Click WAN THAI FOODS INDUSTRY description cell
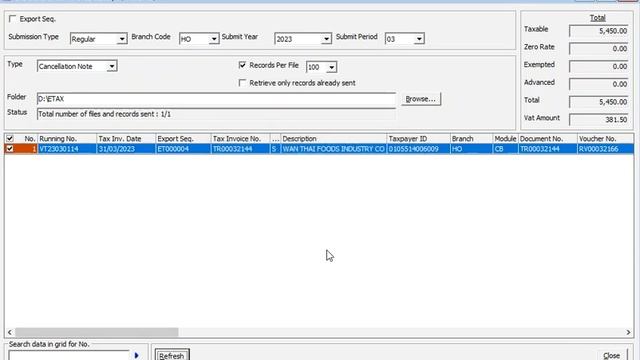640x360 pixels. (333, 149)
